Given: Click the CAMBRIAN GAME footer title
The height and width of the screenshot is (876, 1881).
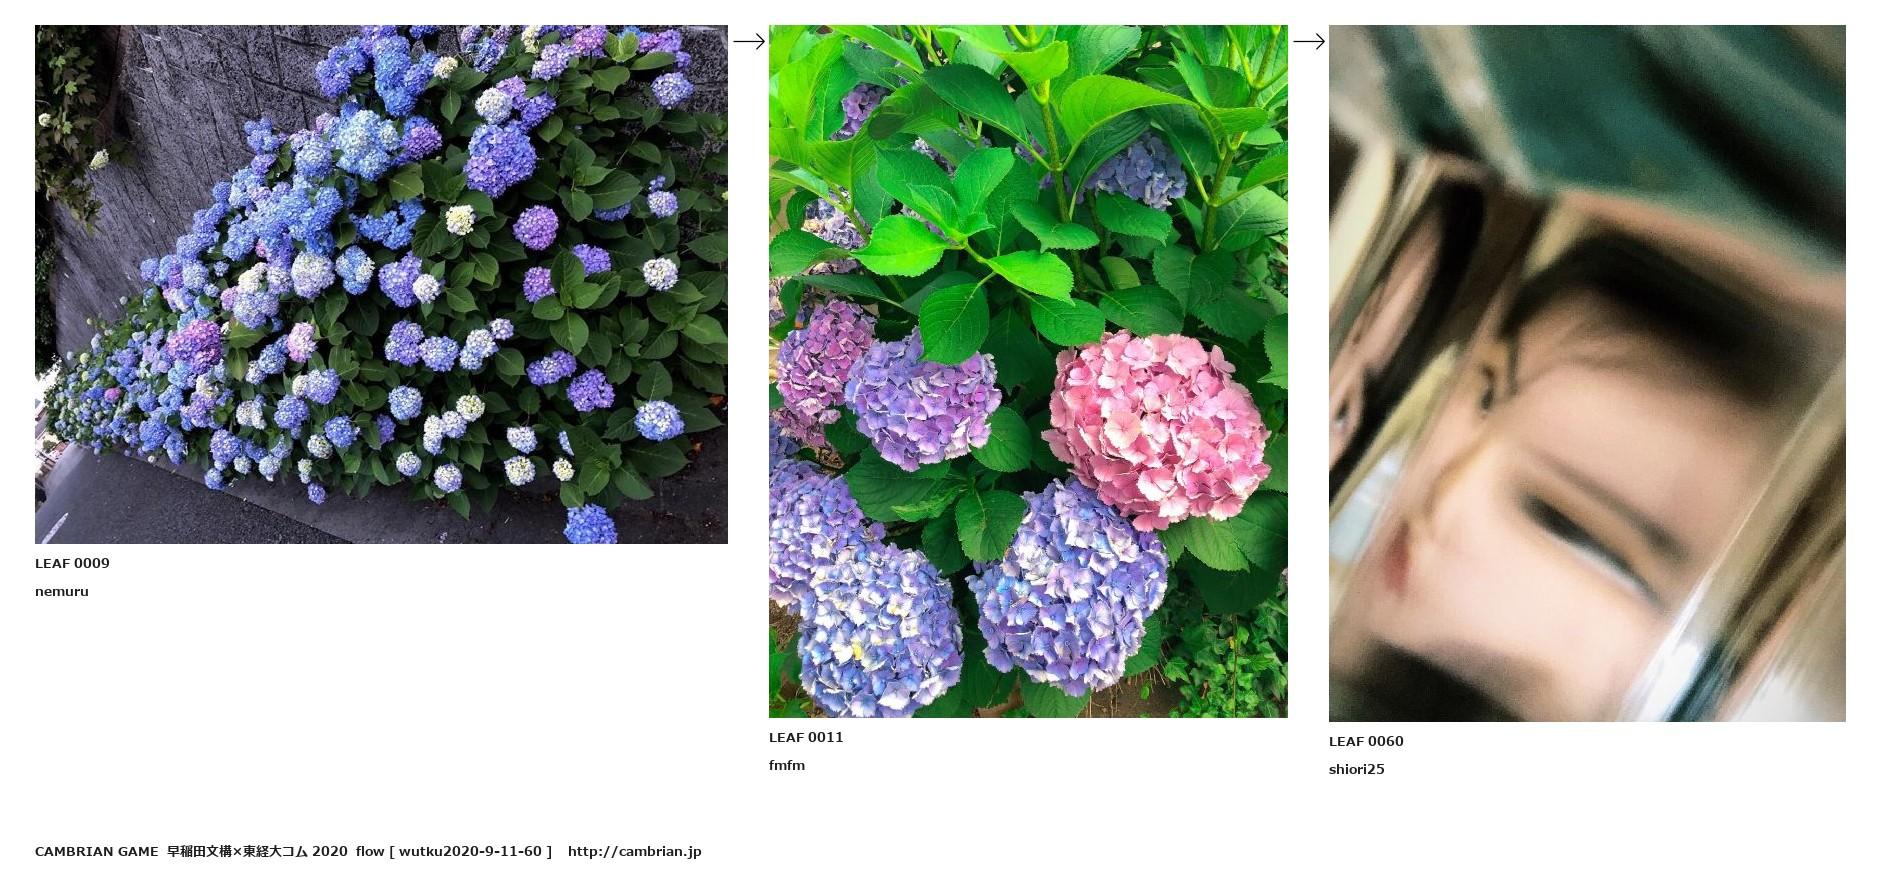Looking at the screenshot, I should click(96, 851).
